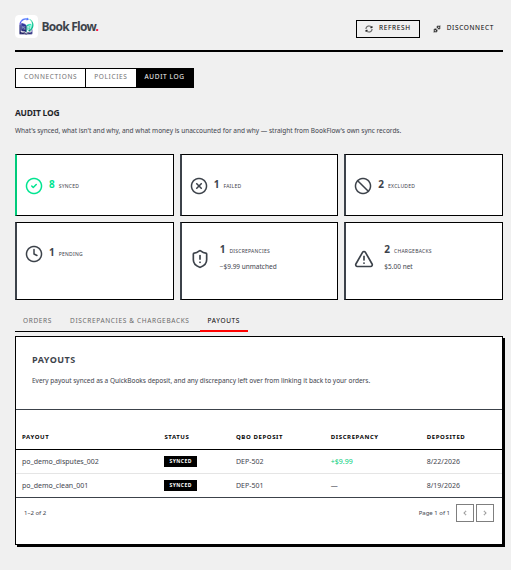Open the 8 Synced summary card

[x=94, y=185]
